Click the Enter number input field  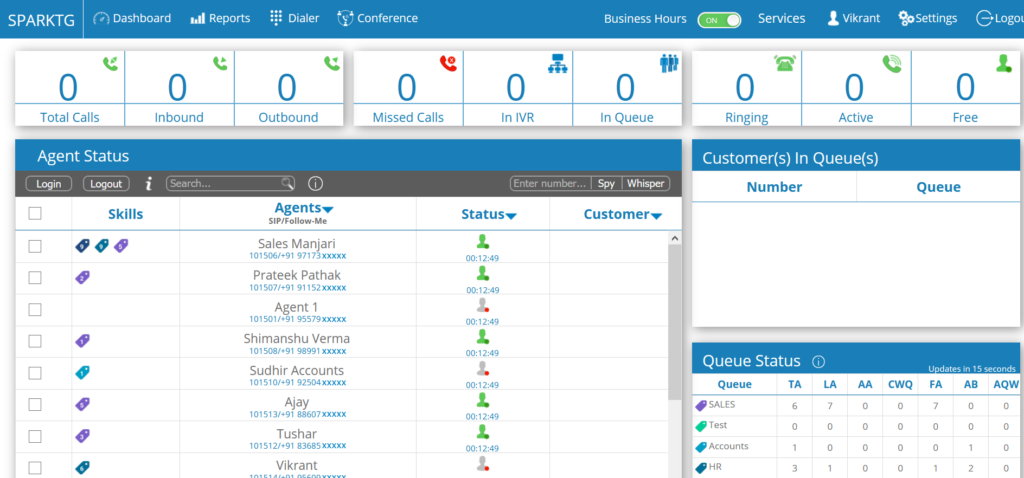[x=551, y=183]
